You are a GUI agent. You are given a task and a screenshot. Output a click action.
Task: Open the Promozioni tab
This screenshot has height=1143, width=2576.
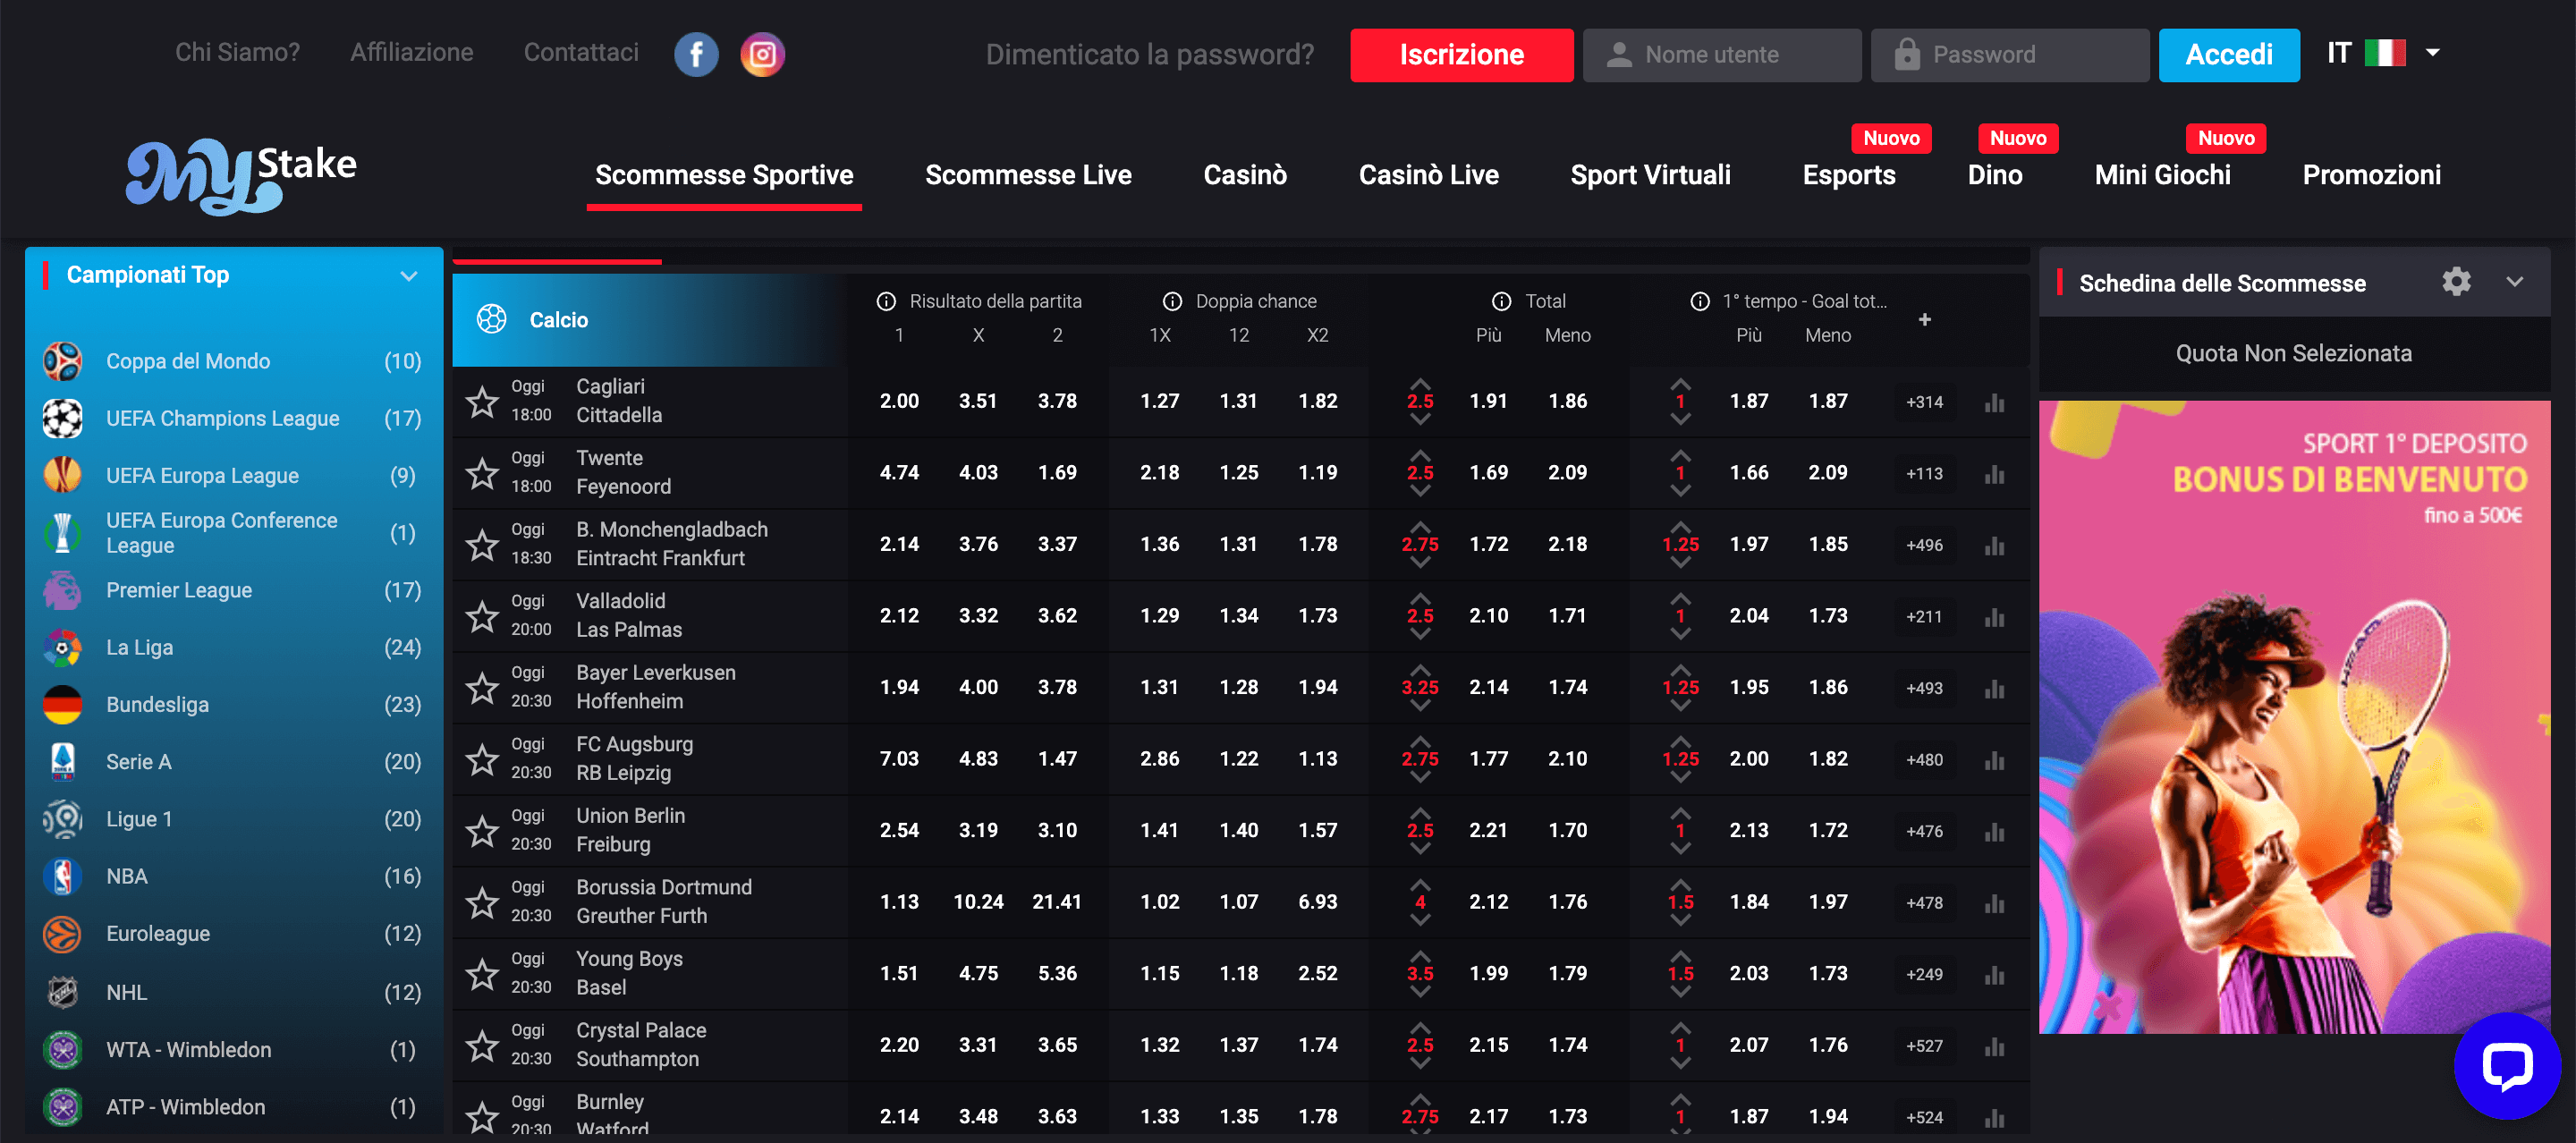pyautogui.click(x=2371, y=175)
